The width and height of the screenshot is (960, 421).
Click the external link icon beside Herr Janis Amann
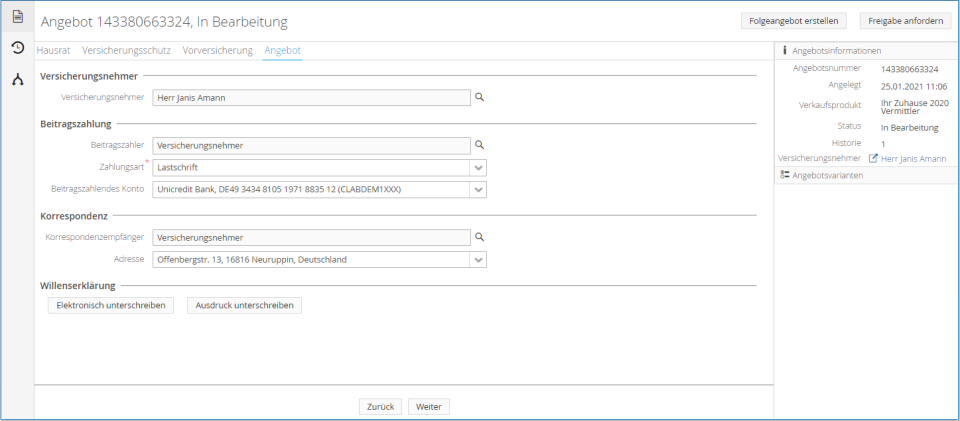(873, 159)
